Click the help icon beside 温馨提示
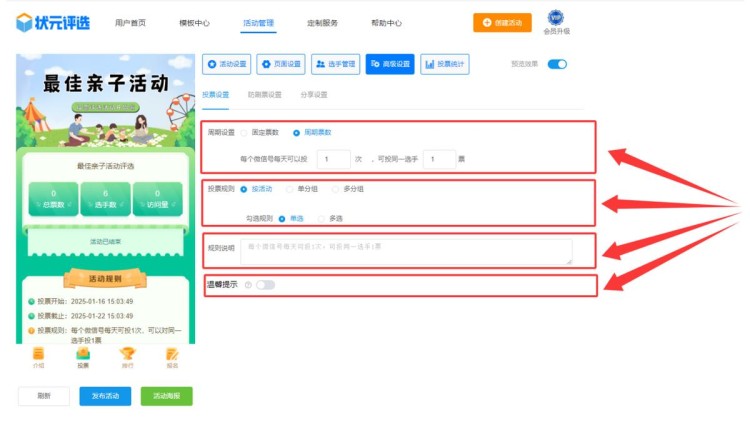 (x=247, y=285)
